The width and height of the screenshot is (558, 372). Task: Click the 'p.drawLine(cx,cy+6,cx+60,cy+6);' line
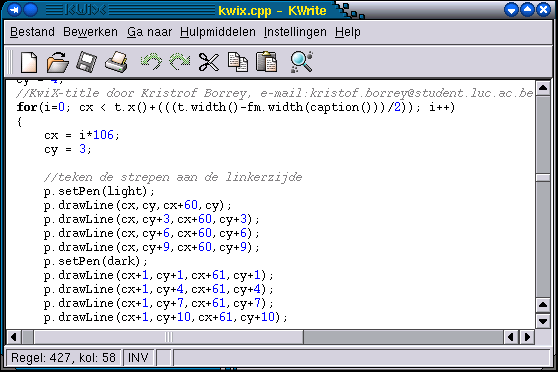152,233
